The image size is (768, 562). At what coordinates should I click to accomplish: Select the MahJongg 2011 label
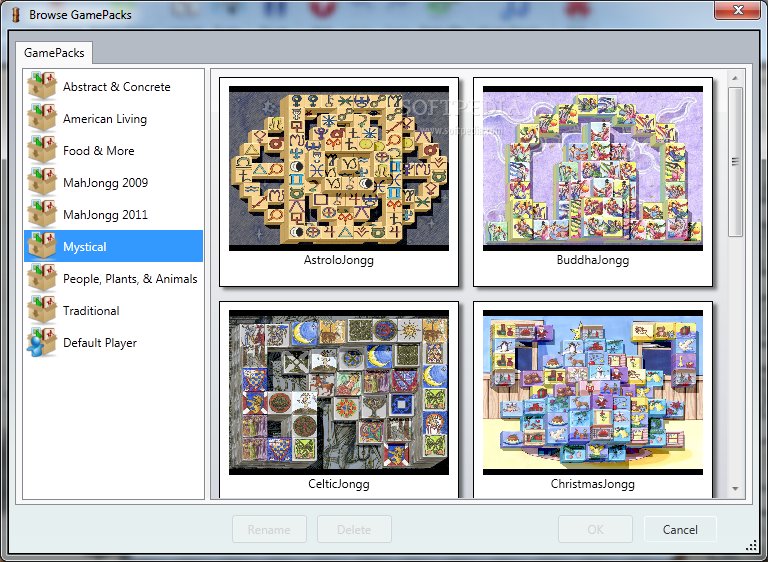point(105,215)
